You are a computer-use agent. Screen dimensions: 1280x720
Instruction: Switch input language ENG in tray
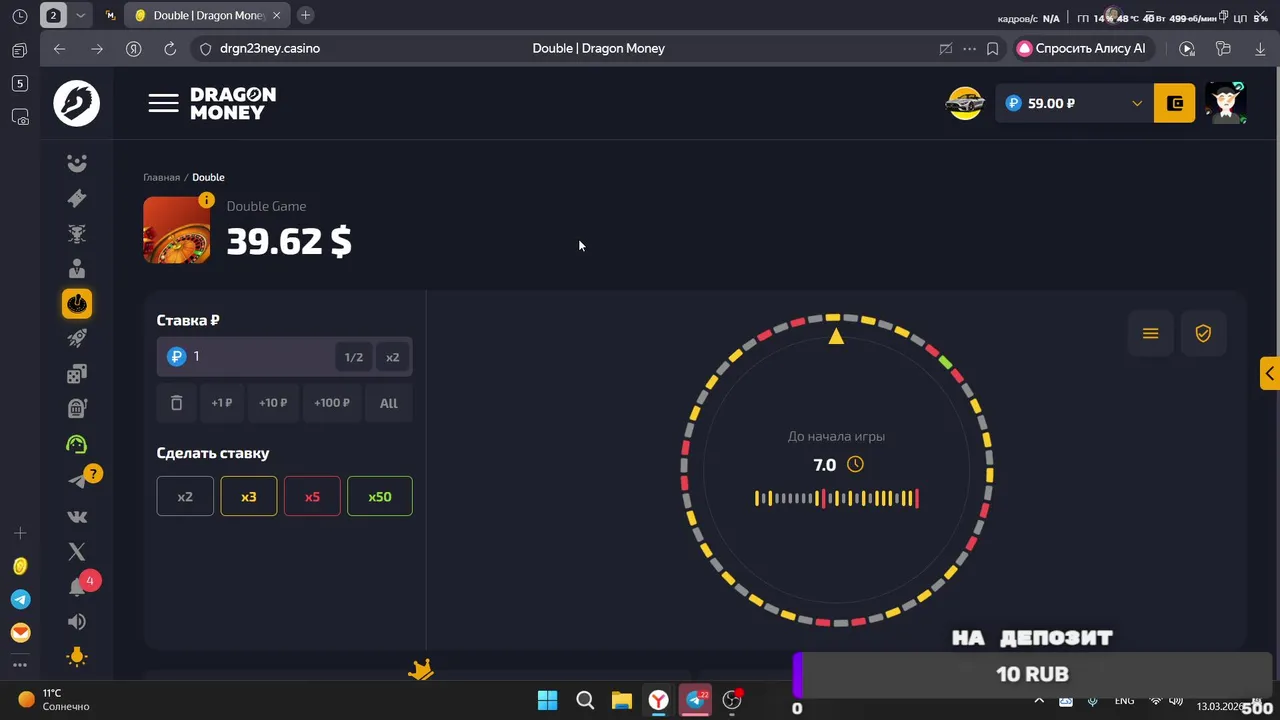[x=1124, y=701]
